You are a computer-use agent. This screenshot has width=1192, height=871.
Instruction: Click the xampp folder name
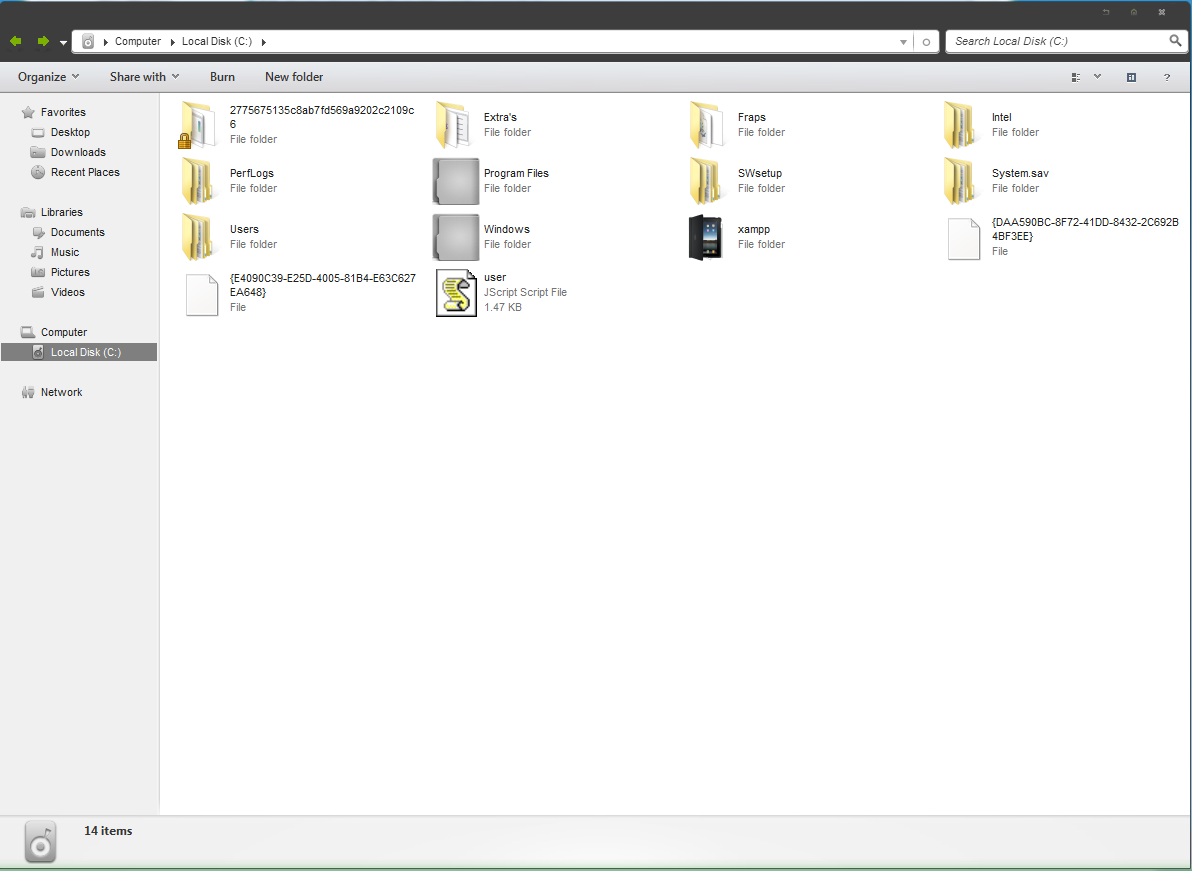click(x=753, y=230)
